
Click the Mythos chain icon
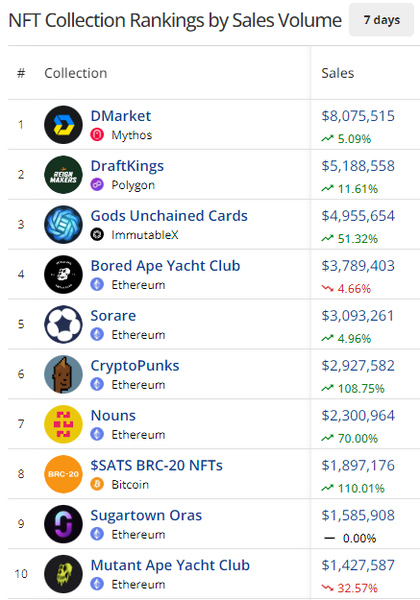pyautogui.click(x=97, y=135)
